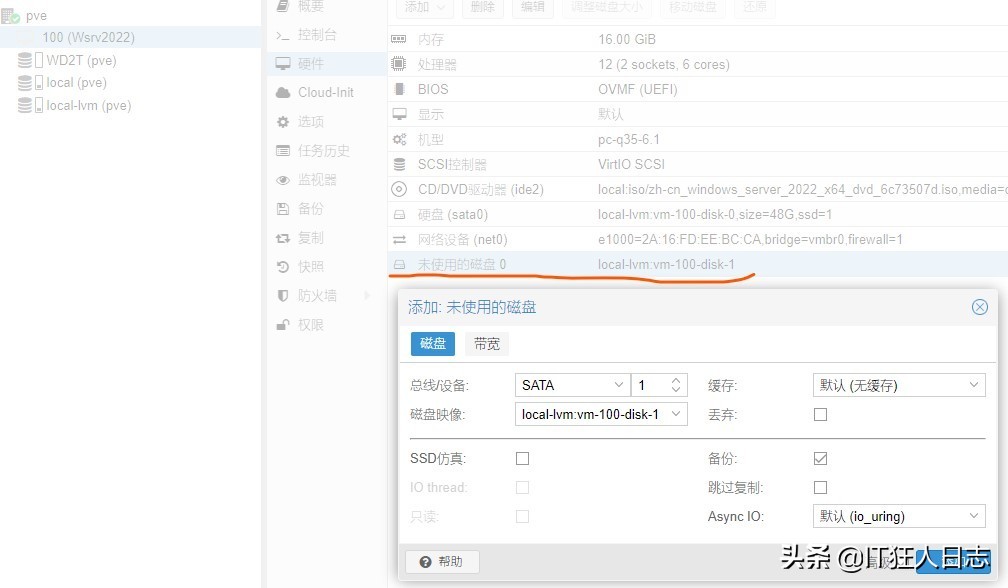
Task: Click the 编辑 button in toolbar
Action: tap(532, 8)
